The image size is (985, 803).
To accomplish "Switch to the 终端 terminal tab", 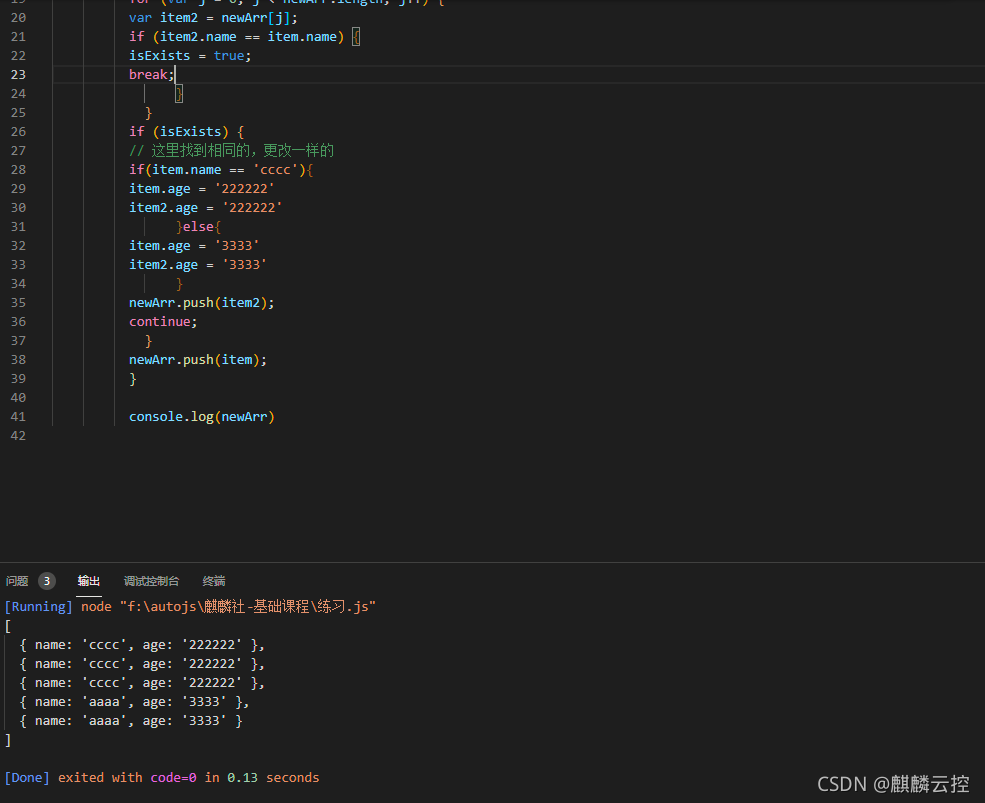I will pos(214,581).
